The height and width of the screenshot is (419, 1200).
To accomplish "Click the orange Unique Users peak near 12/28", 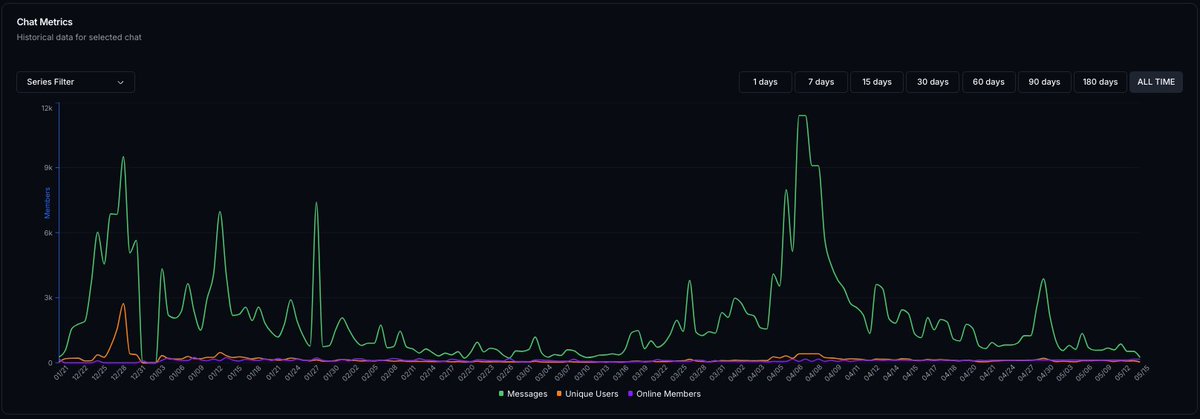I will 123,304.
